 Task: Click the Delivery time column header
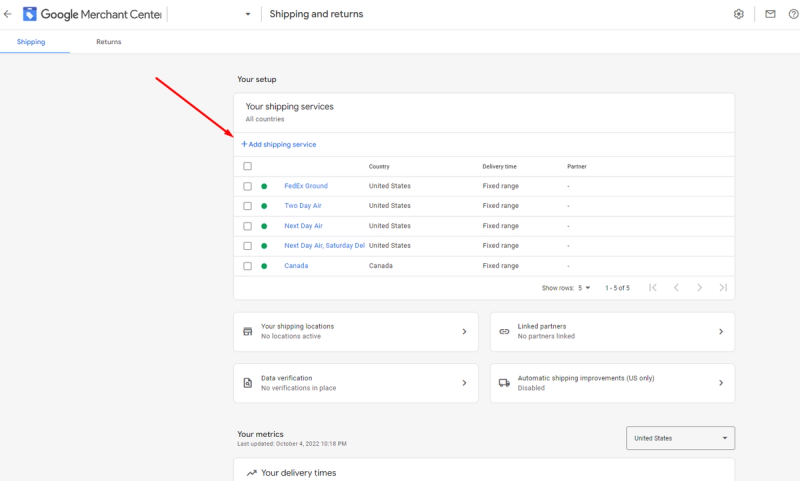pos(499,166)
